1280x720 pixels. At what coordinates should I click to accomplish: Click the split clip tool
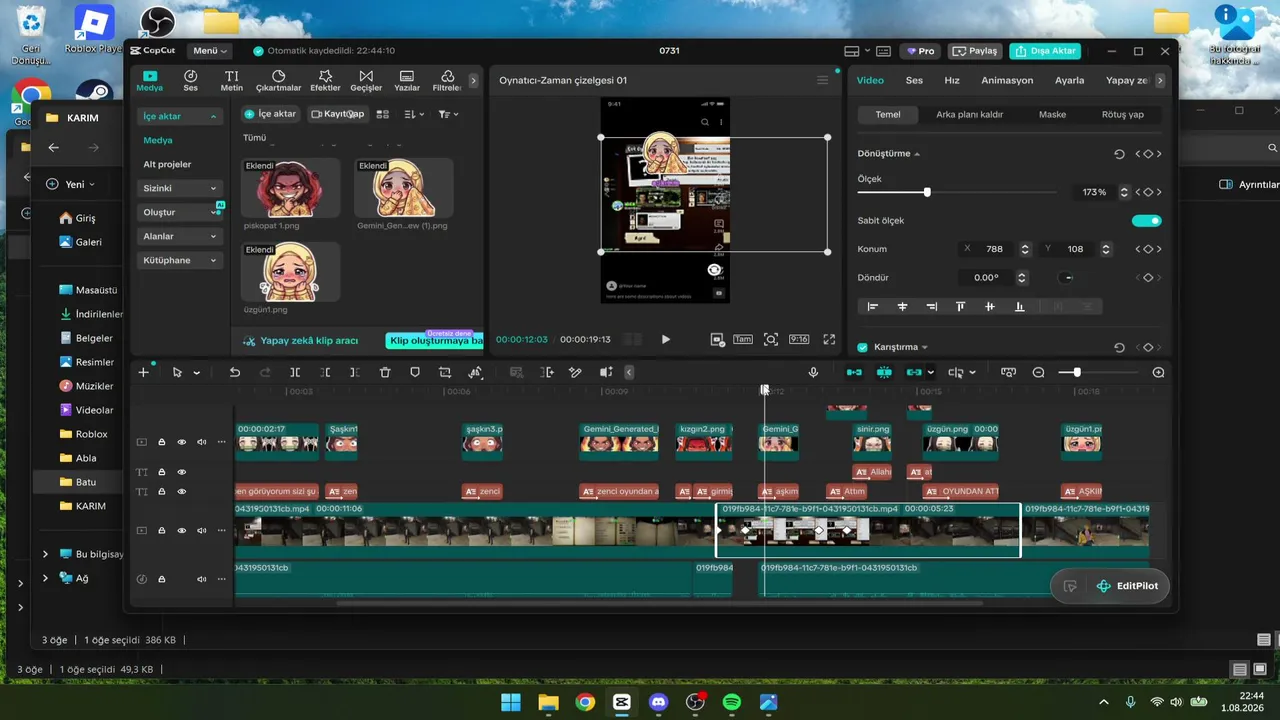[295, 372]
